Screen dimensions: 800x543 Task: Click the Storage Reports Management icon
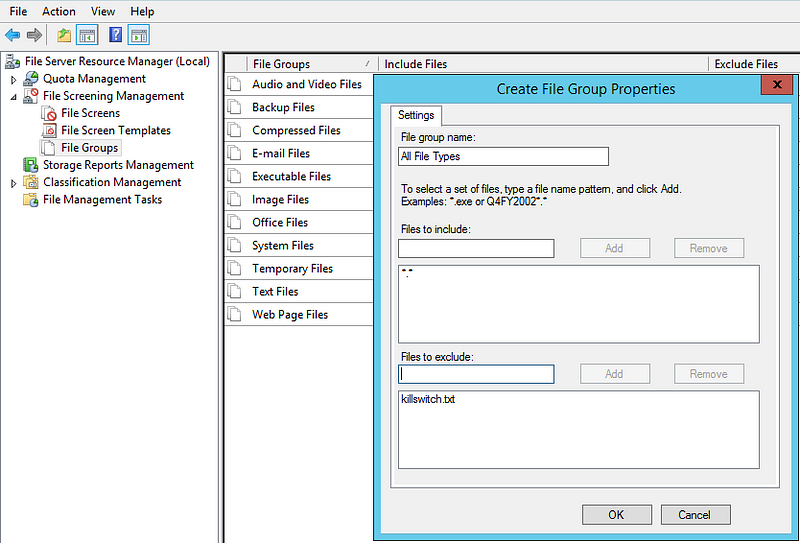tap(31, 165)
